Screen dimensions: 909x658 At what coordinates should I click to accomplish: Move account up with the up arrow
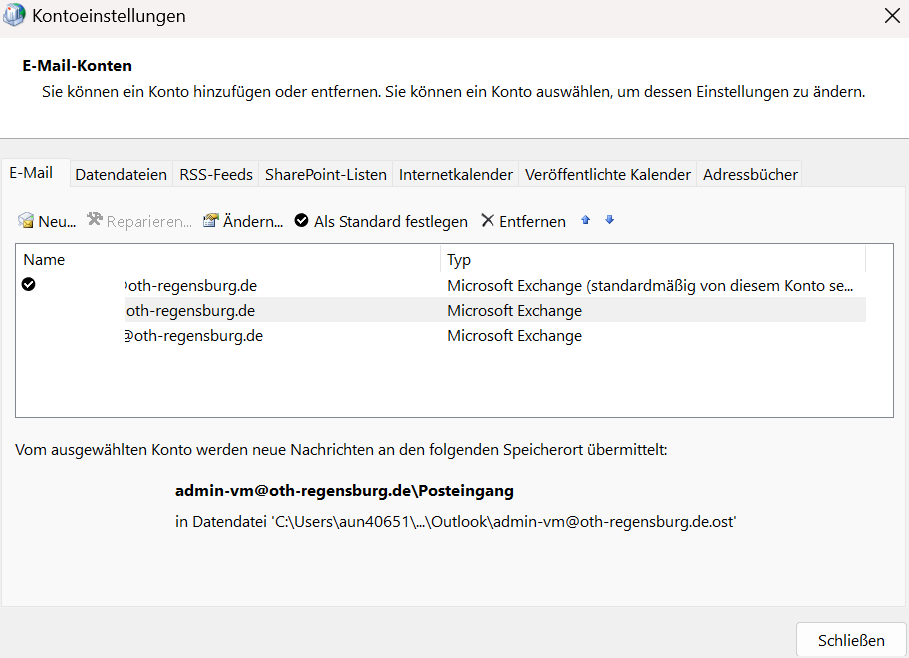point(586,220)
